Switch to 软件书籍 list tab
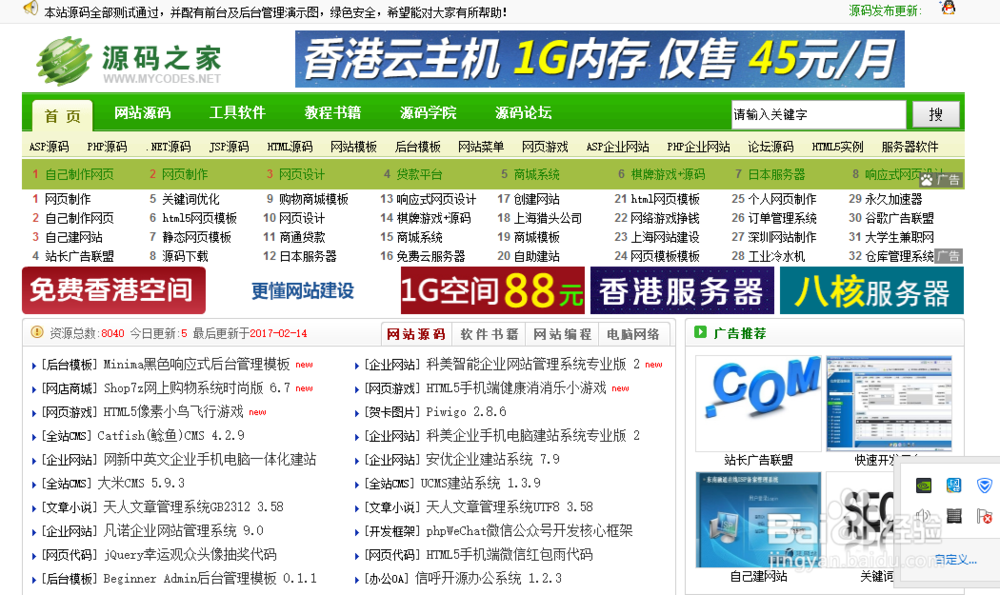 pos(489,334)
